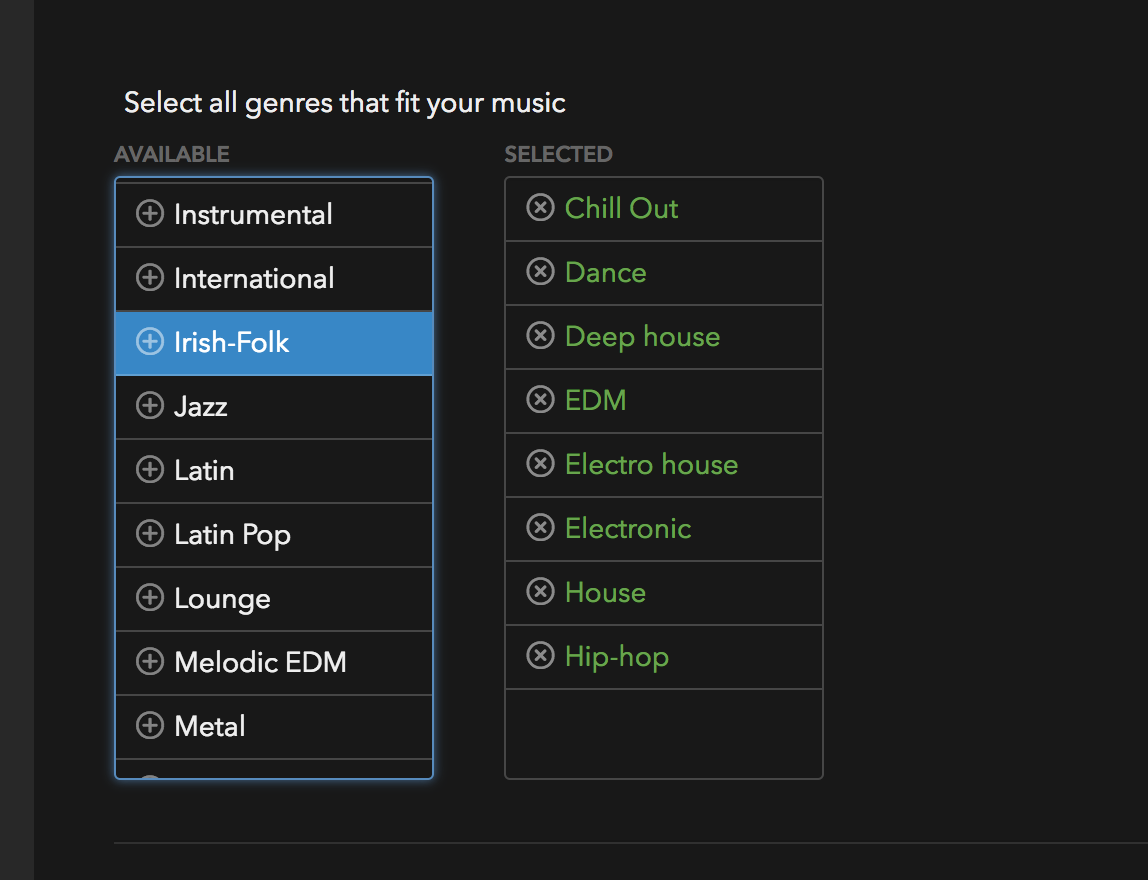Click the highlighted Irish-Folk label
1148x880 pixels.
click(x=231, y=343)
